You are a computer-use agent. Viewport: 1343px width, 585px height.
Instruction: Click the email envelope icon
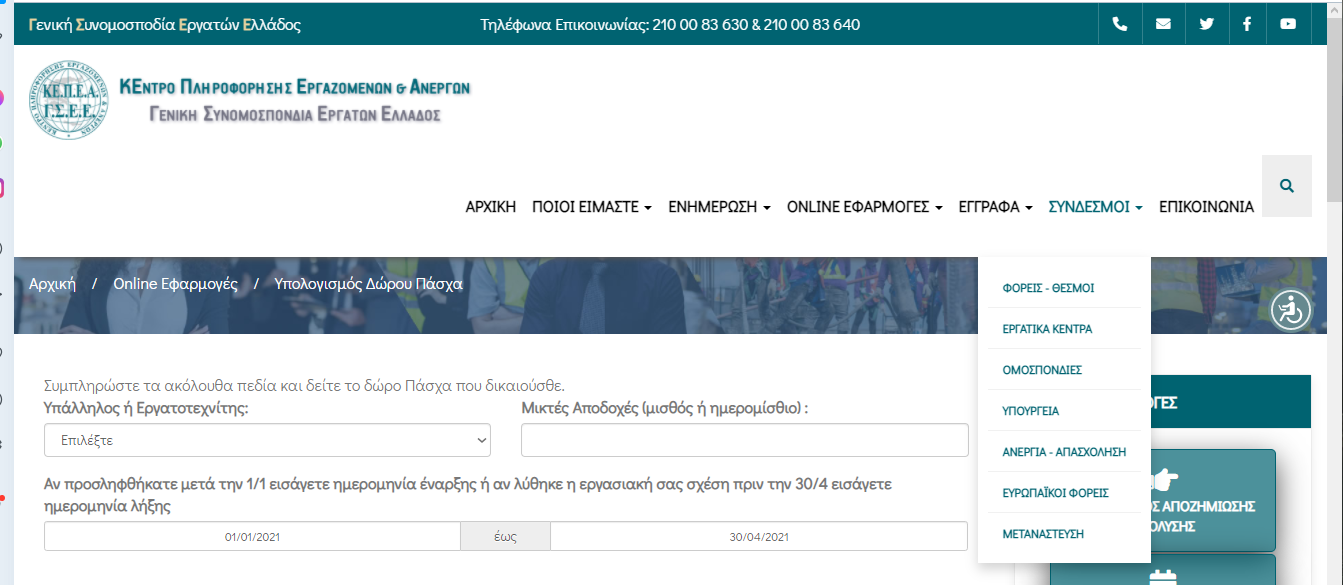click(x=1163, y=24)
